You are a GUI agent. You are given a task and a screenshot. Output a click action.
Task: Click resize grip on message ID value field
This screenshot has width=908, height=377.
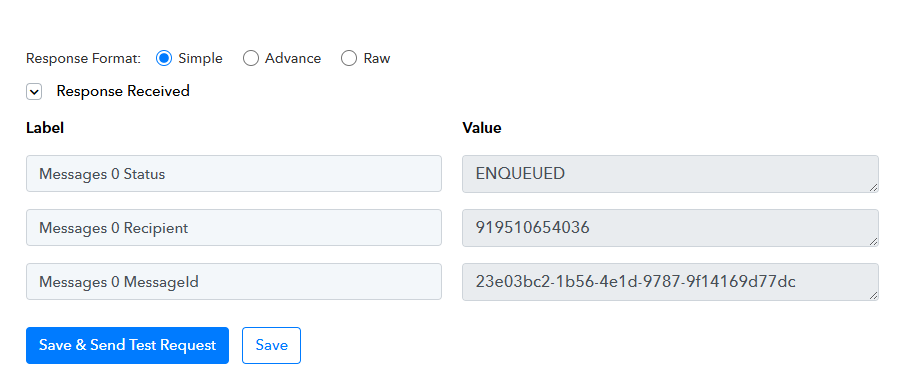pos(873,295)
